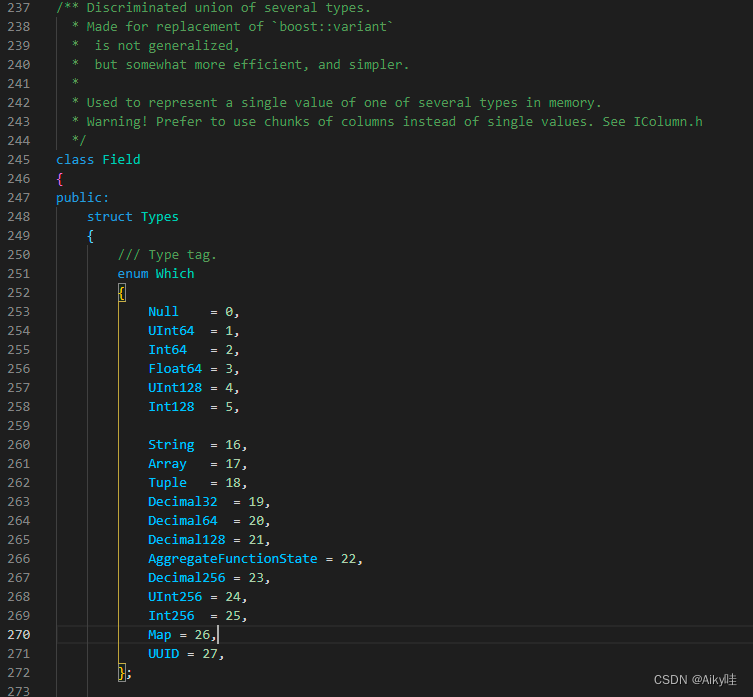This screenshot has height=697, width=753.
Task: Click the UInt64 enum member
Action: (x=171, y=331)
